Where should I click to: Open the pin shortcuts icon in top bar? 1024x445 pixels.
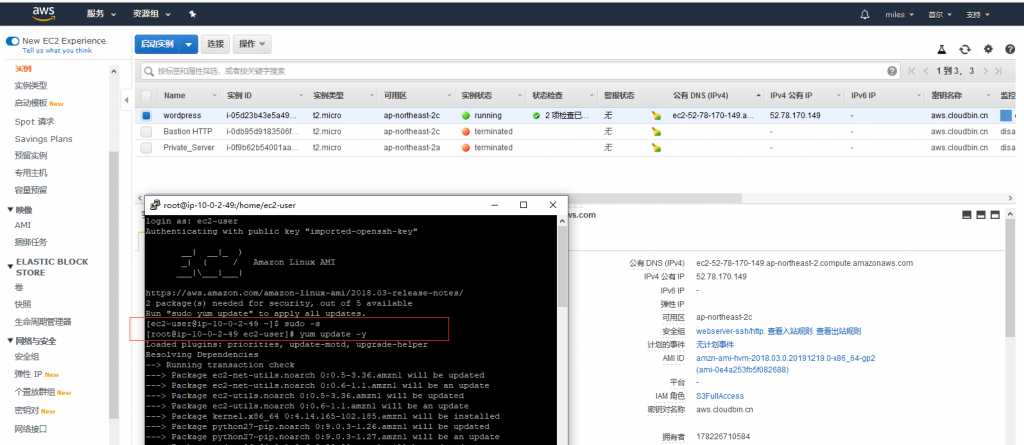[192, 14]
